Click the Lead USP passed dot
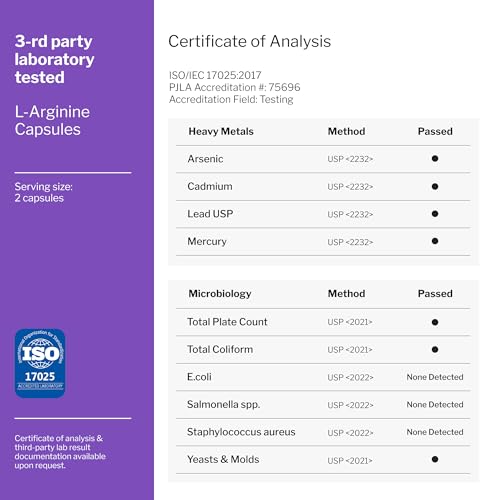Screen dimensions: 500x500 coord(435,214)
